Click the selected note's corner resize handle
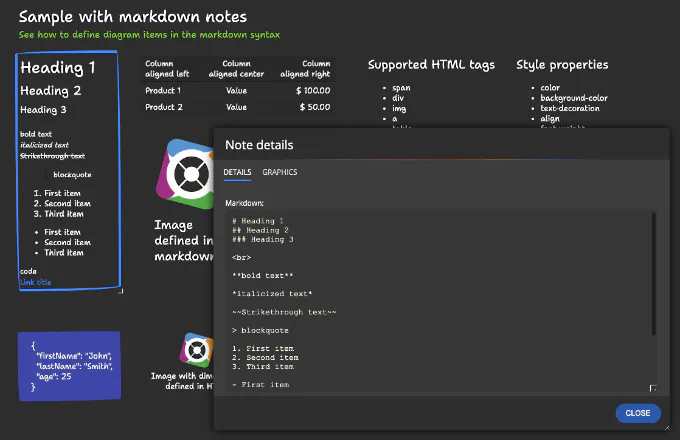Image resolution: width=680 pixels, height=440 pixels. 121,291
